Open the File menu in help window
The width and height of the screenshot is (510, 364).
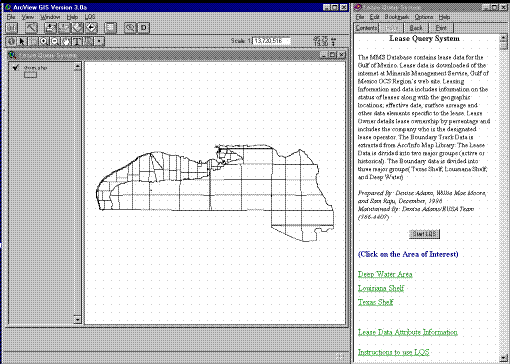coord(360,17)
